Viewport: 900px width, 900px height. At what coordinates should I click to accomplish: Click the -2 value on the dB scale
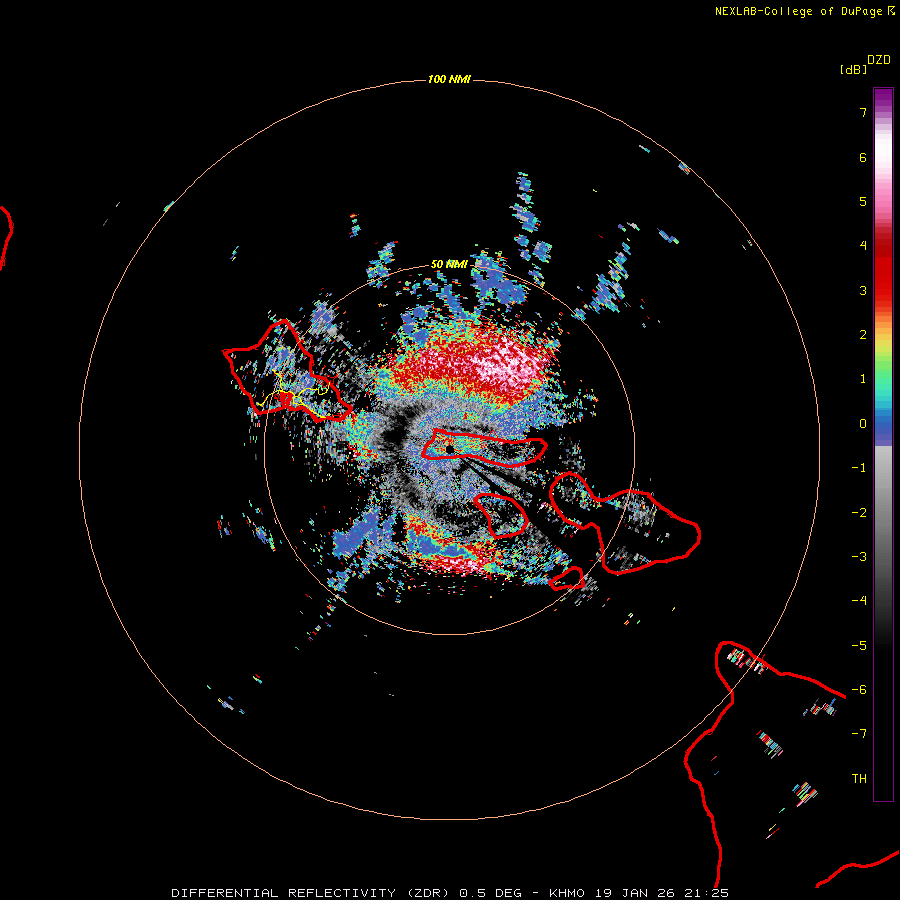click(859, 513)
